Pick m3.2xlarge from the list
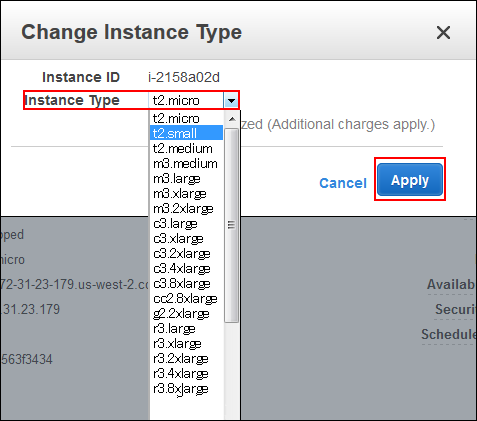Viewport: 477px width, 421px height. (186, 208)
